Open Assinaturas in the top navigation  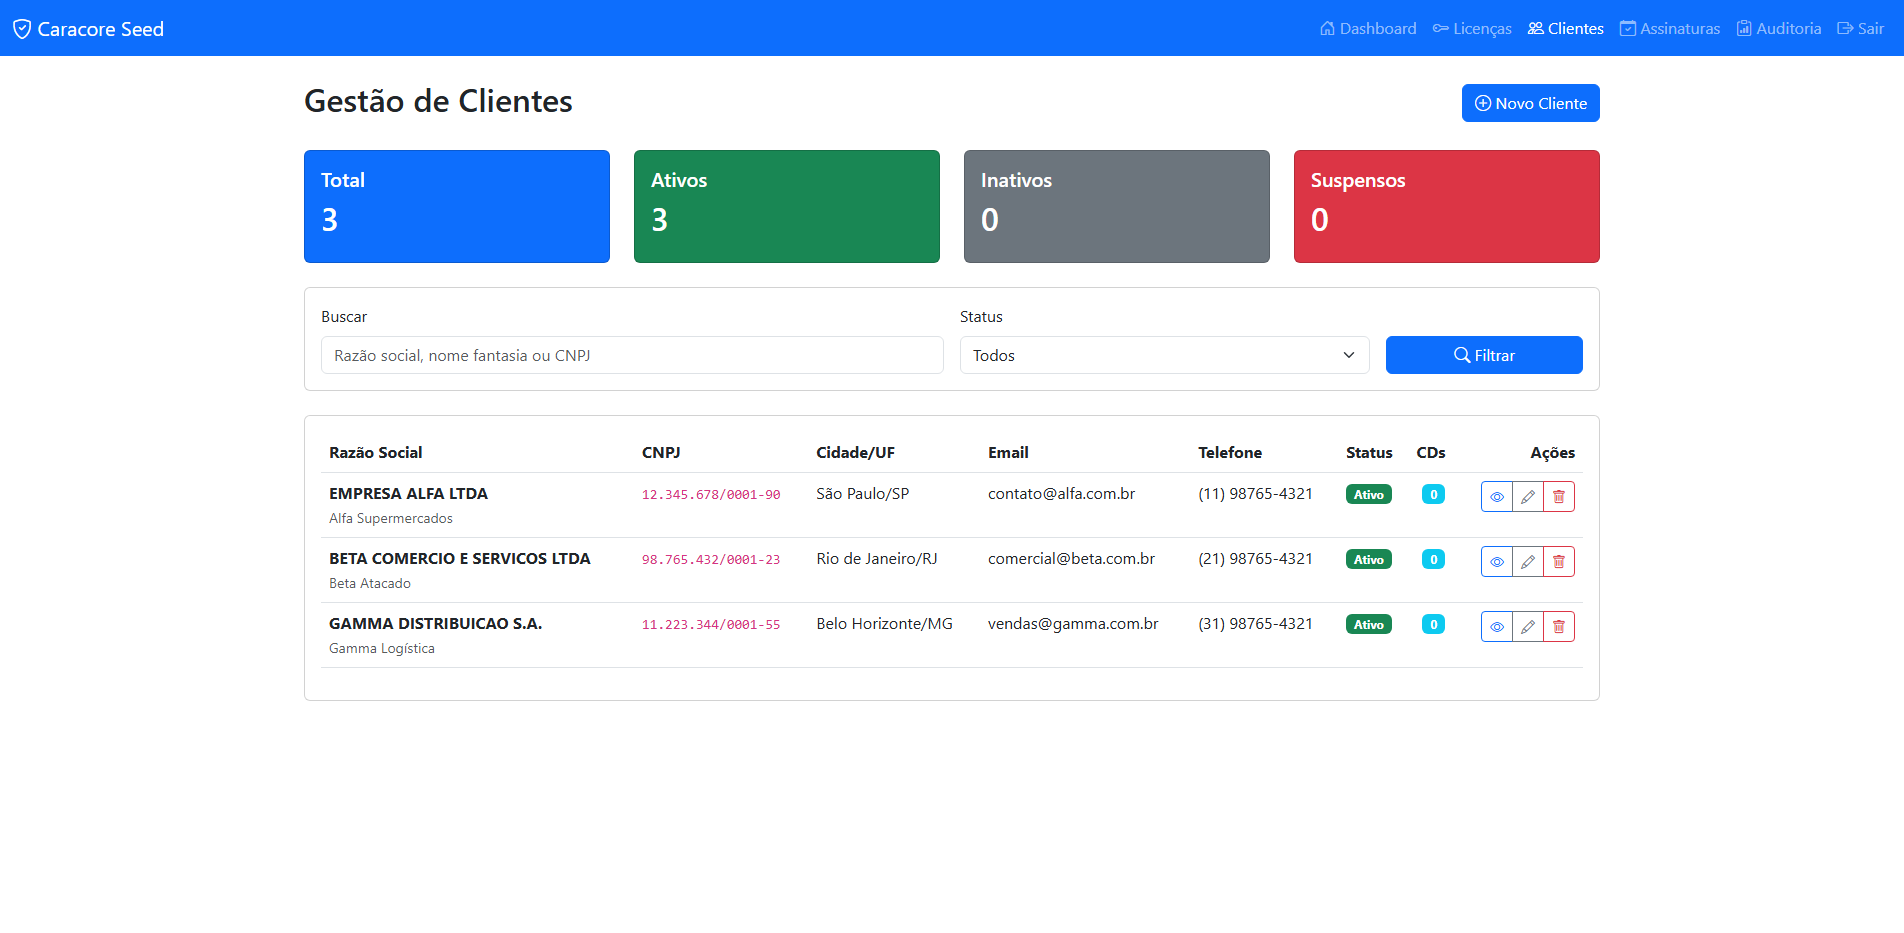(1669, 29)
